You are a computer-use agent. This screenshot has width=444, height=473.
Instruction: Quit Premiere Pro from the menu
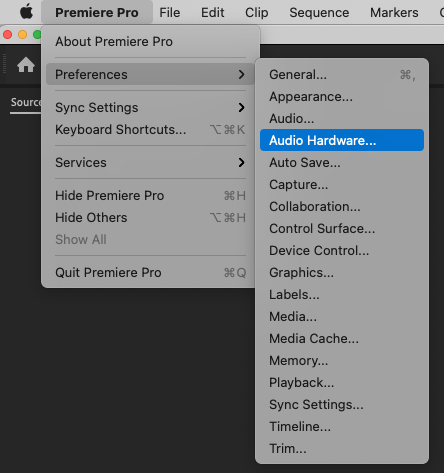click(x=150, y=272)
